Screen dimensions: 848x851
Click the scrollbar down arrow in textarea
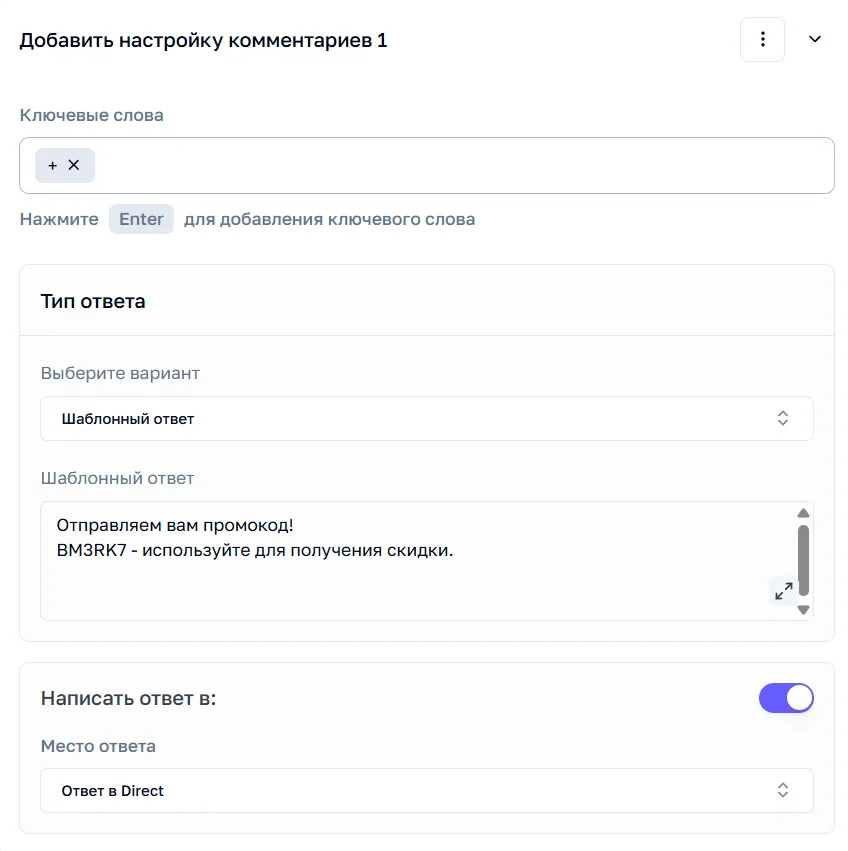pyautogui.click(x=803, y=610)
